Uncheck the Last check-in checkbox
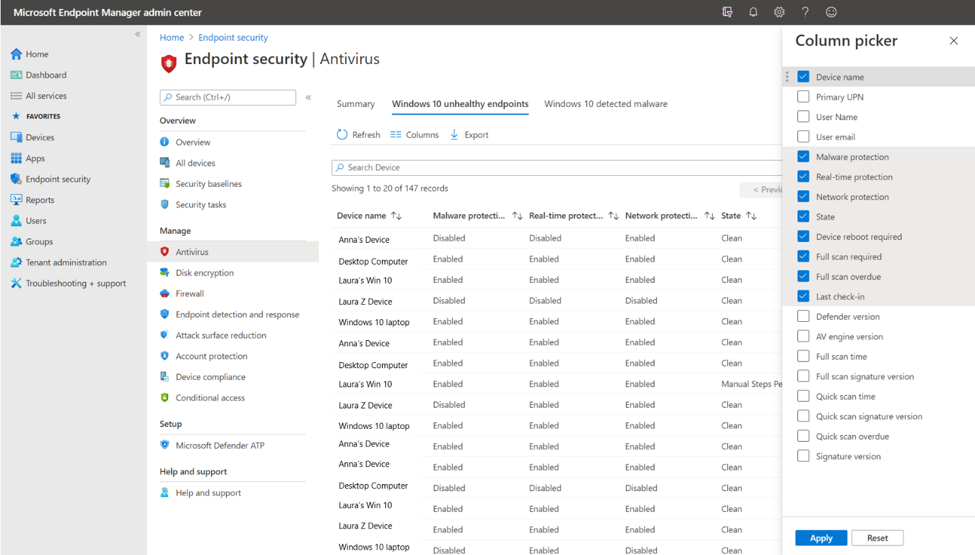The width and height of the screenshot is (975, 555). tap(803, 296)
